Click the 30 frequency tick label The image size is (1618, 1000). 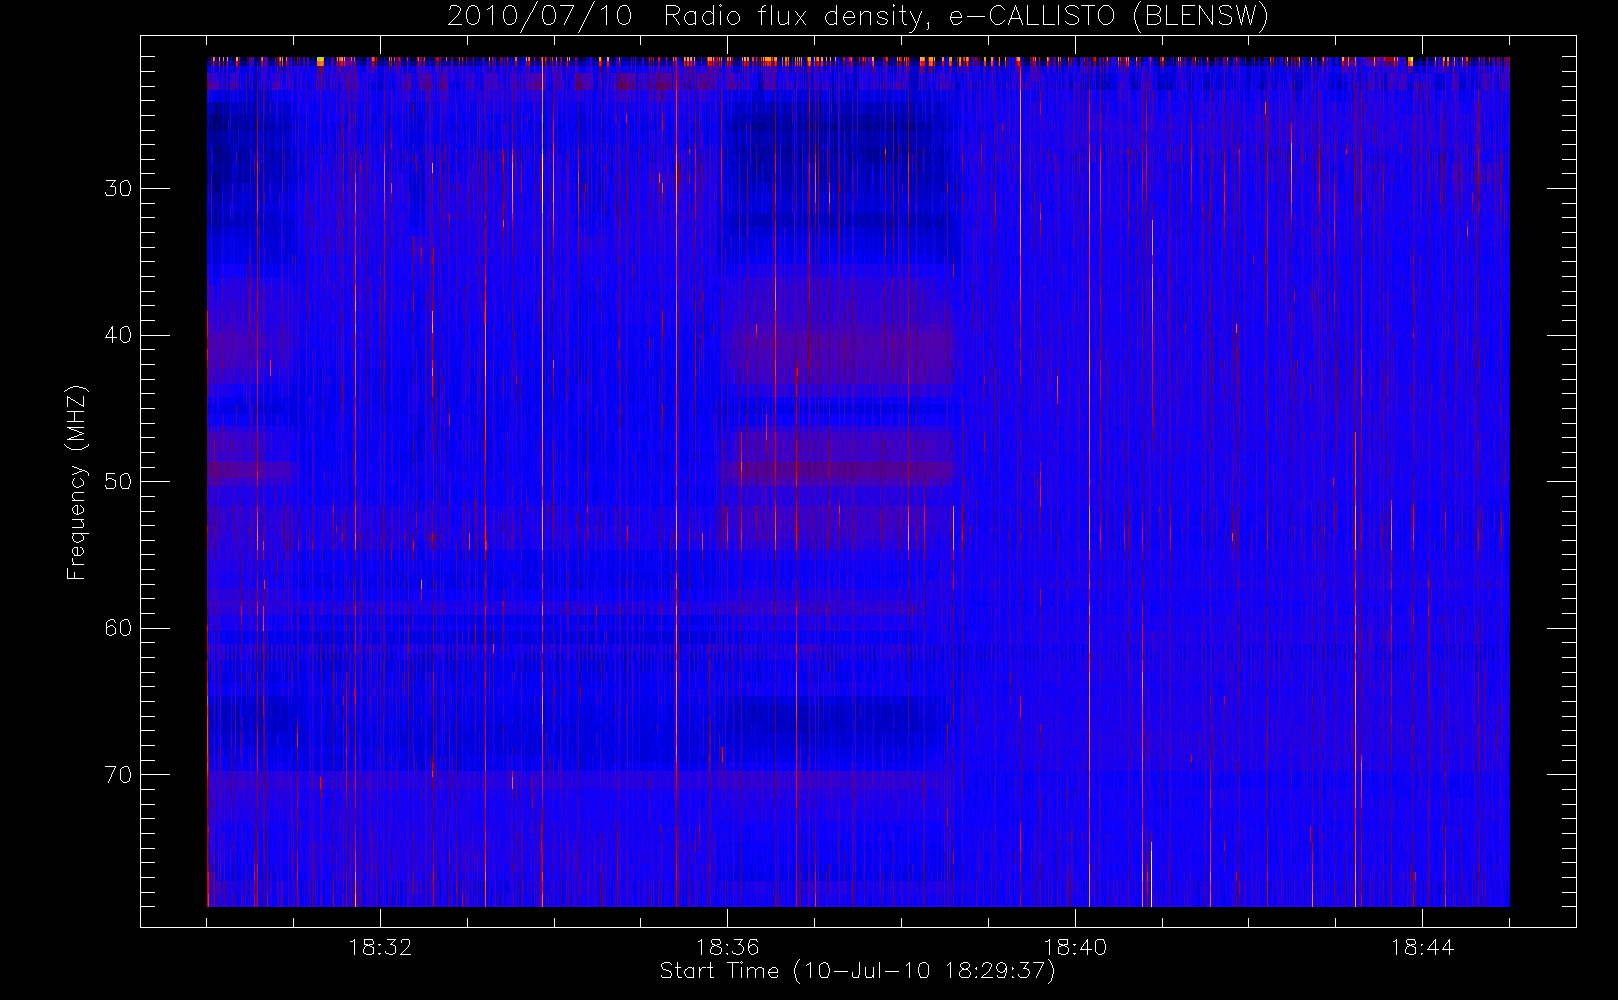pyautogui.click(x=118, y=189)
